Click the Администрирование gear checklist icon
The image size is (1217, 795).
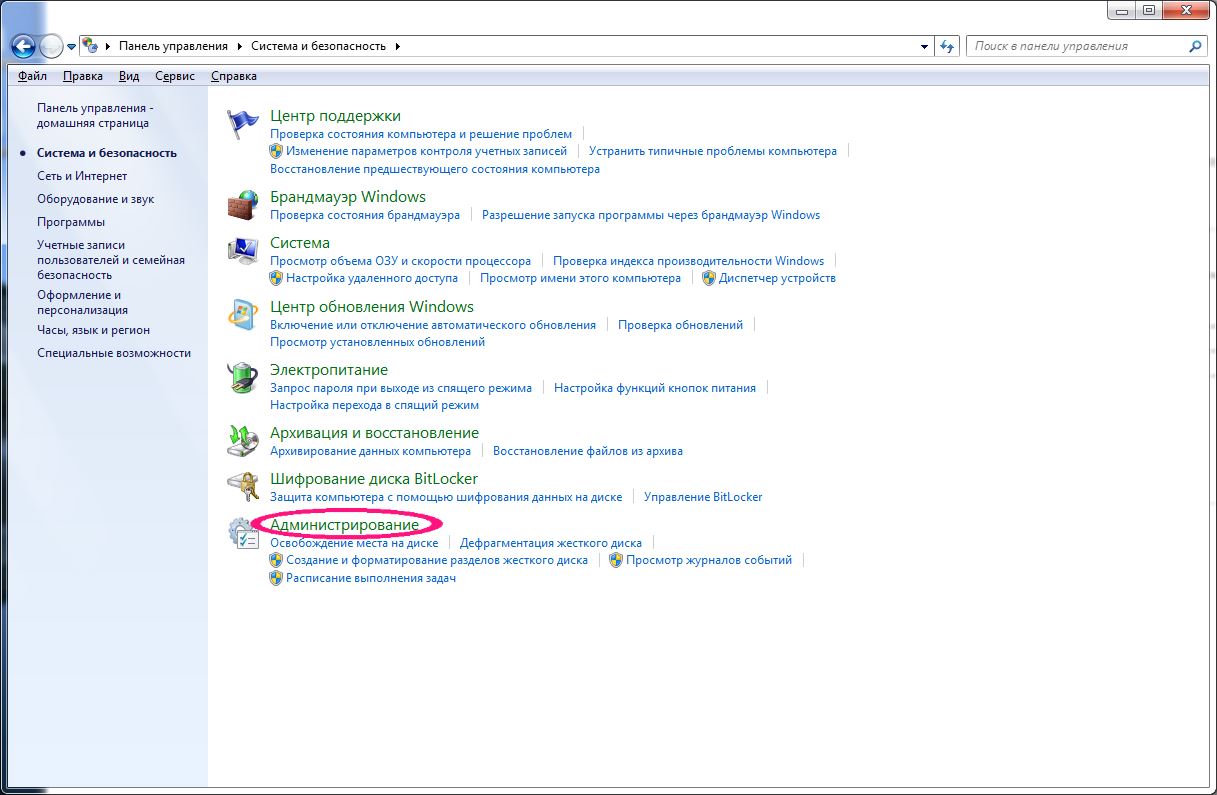tap(243, 533)
